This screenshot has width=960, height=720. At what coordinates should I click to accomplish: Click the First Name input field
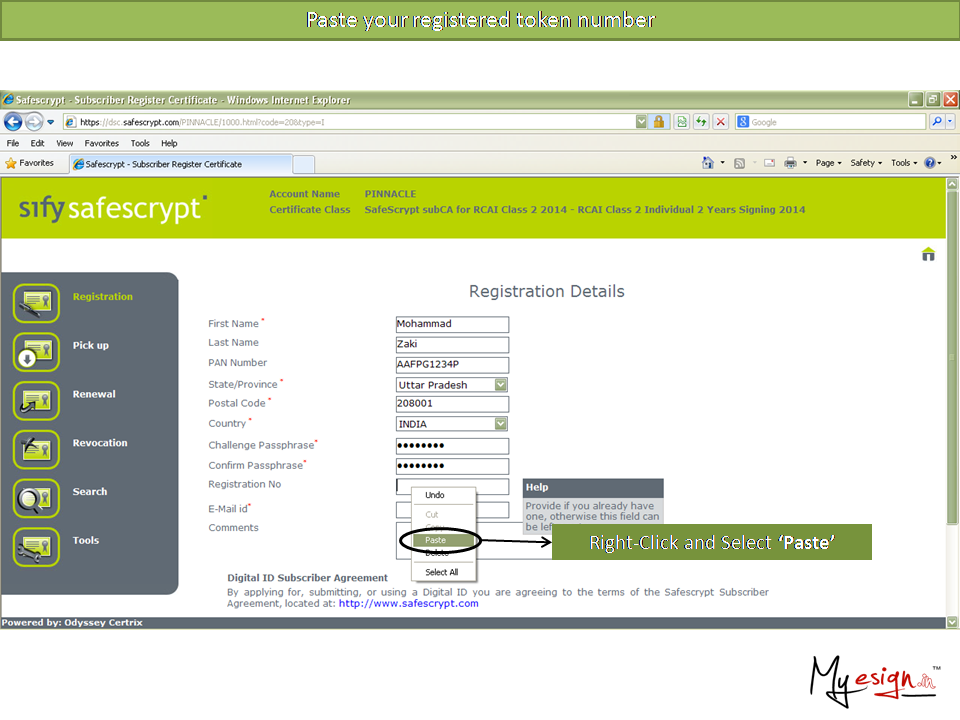tap(452, 325)
